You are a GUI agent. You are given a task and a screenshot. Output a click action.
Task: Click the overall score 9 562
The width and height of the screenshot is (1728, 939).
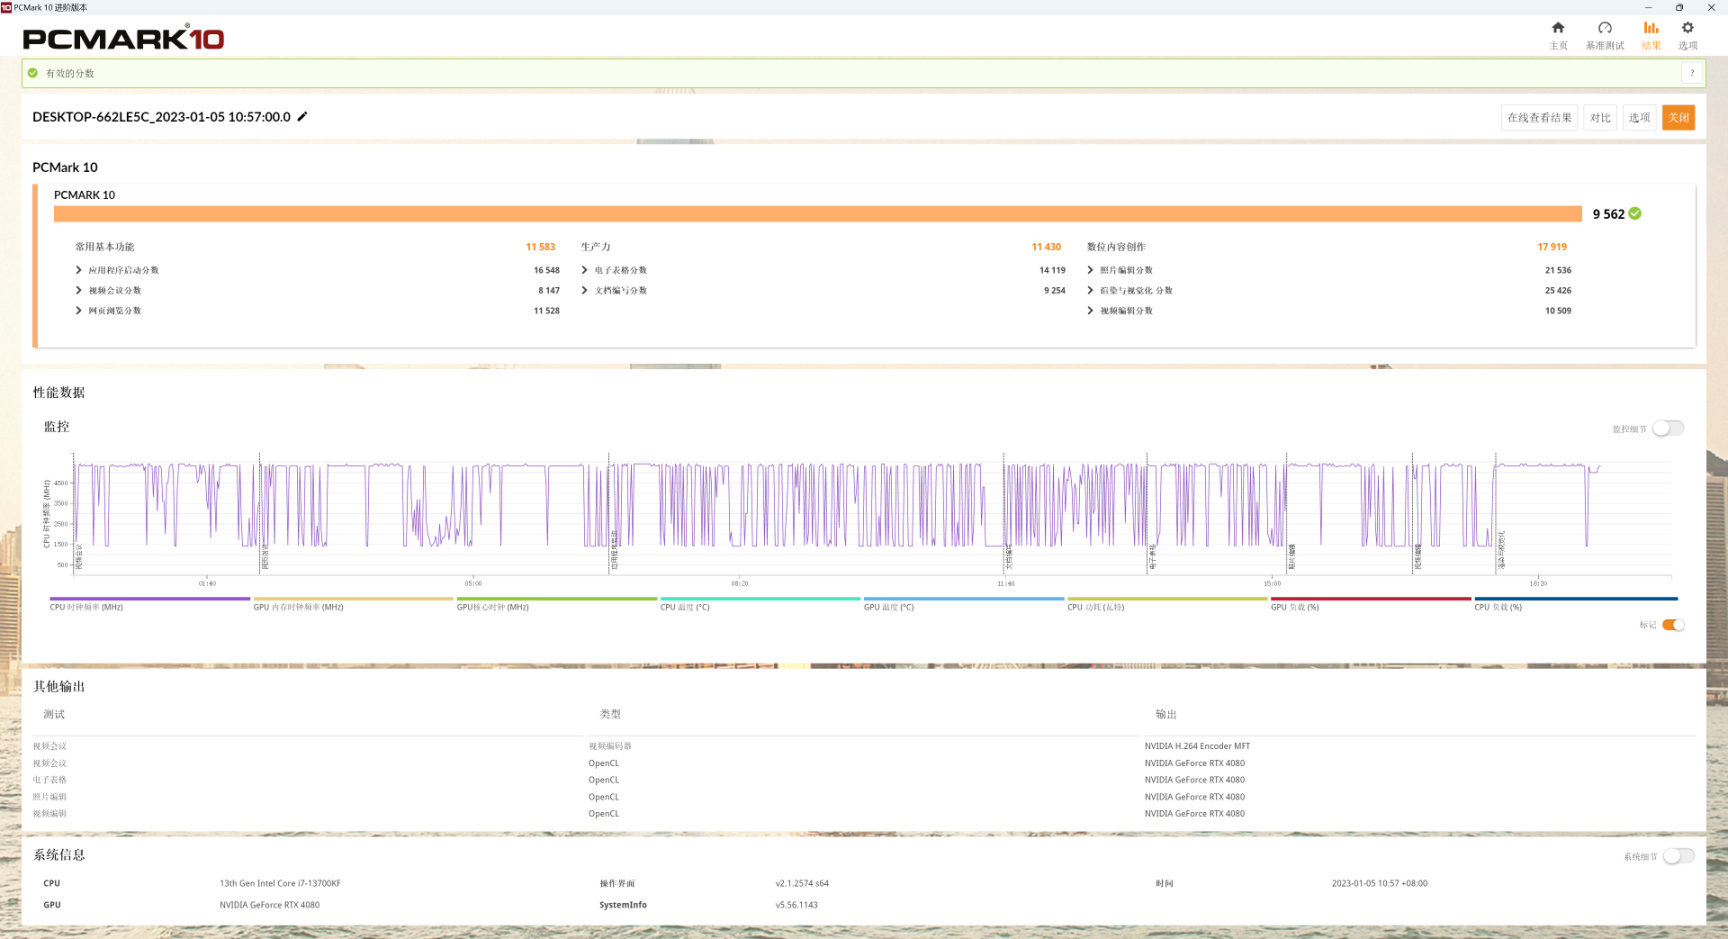tap(1608, 214)
